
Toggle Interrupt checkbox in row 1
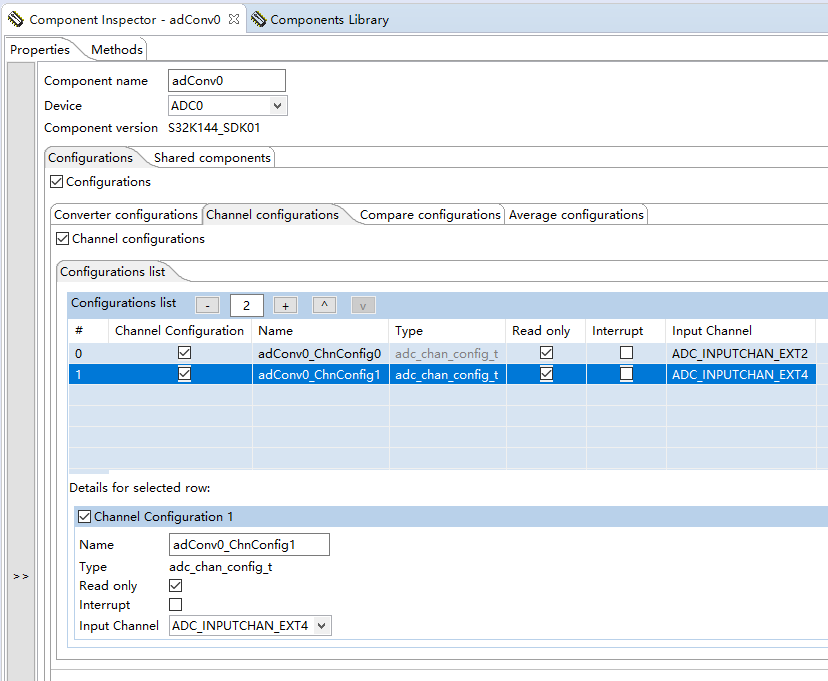pyautogui.click(x=626, y=374)
